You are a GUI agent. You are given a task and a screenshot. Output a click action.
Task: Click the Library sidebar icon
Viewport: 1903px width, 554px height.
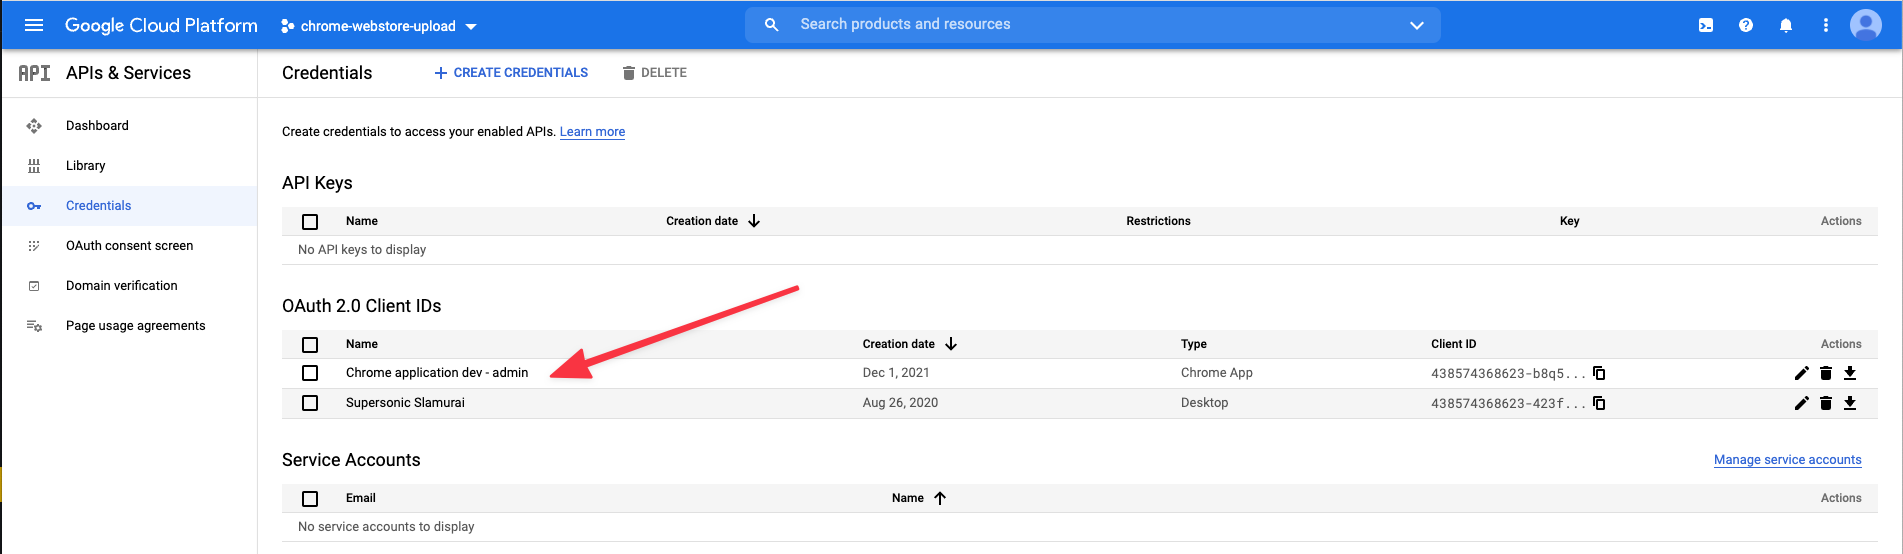tap(34, 166)
